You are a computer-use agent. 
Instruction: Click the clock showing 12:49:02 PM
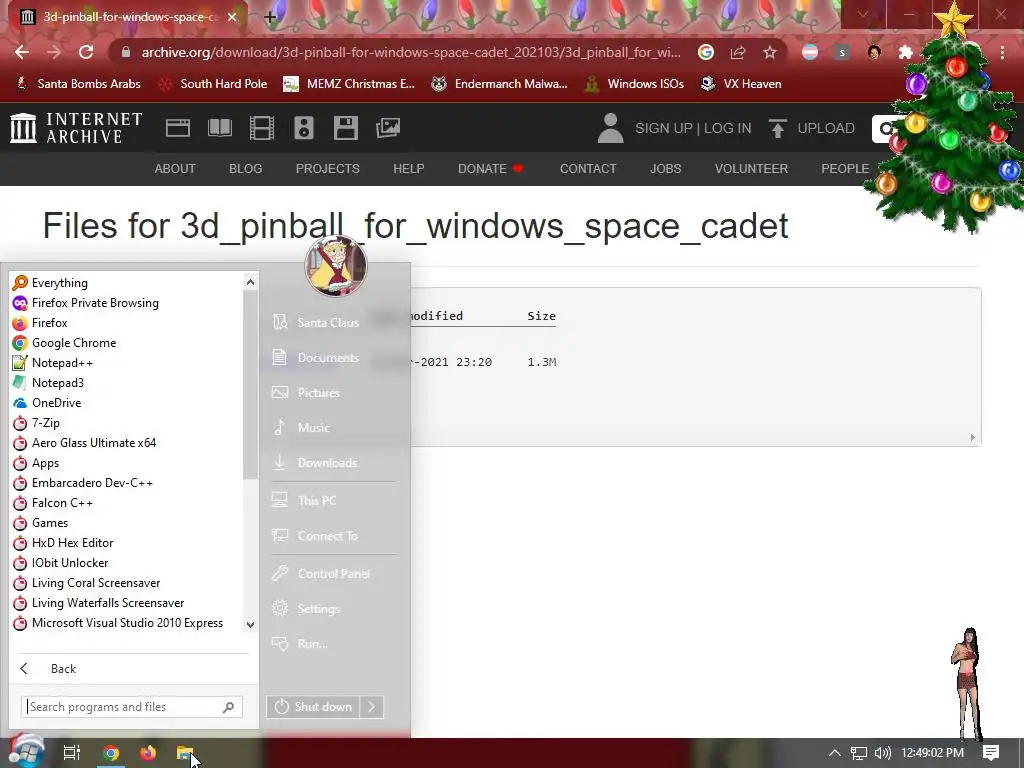click(x=933, y=753)
